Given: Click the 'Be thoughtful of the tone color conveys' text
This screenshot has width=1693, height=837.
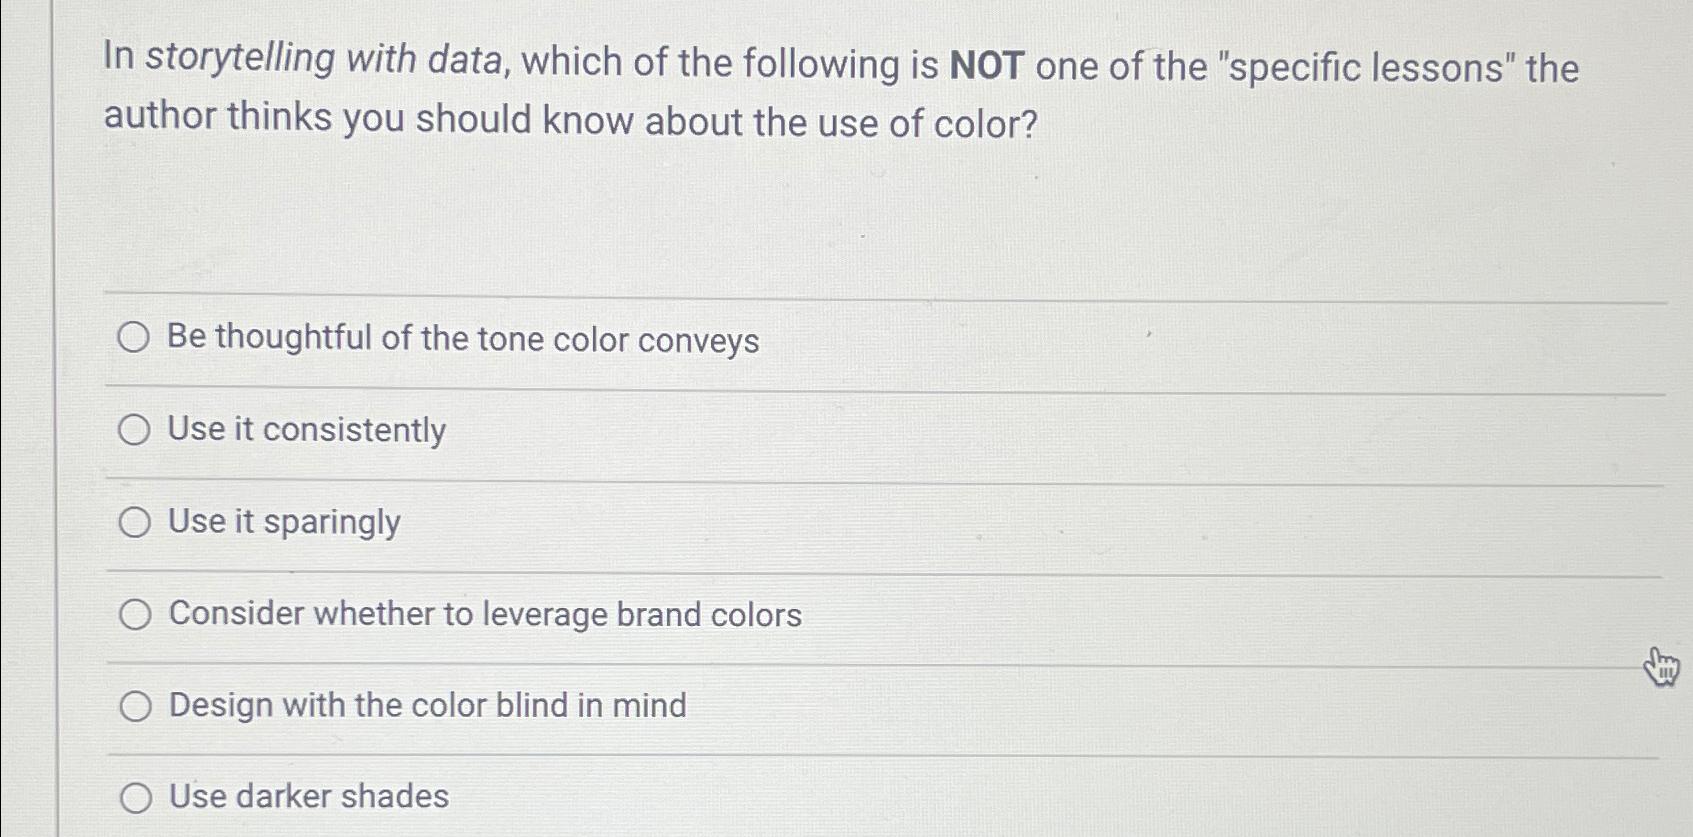Looking at the screenshot, I should point(462,340).
